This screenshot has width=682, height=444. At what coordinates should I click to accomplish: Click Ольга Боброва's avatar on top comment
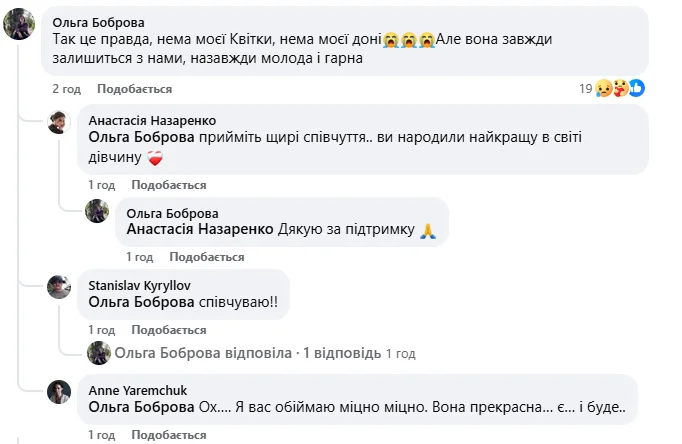pyautogui.click(x=20, y=25)
